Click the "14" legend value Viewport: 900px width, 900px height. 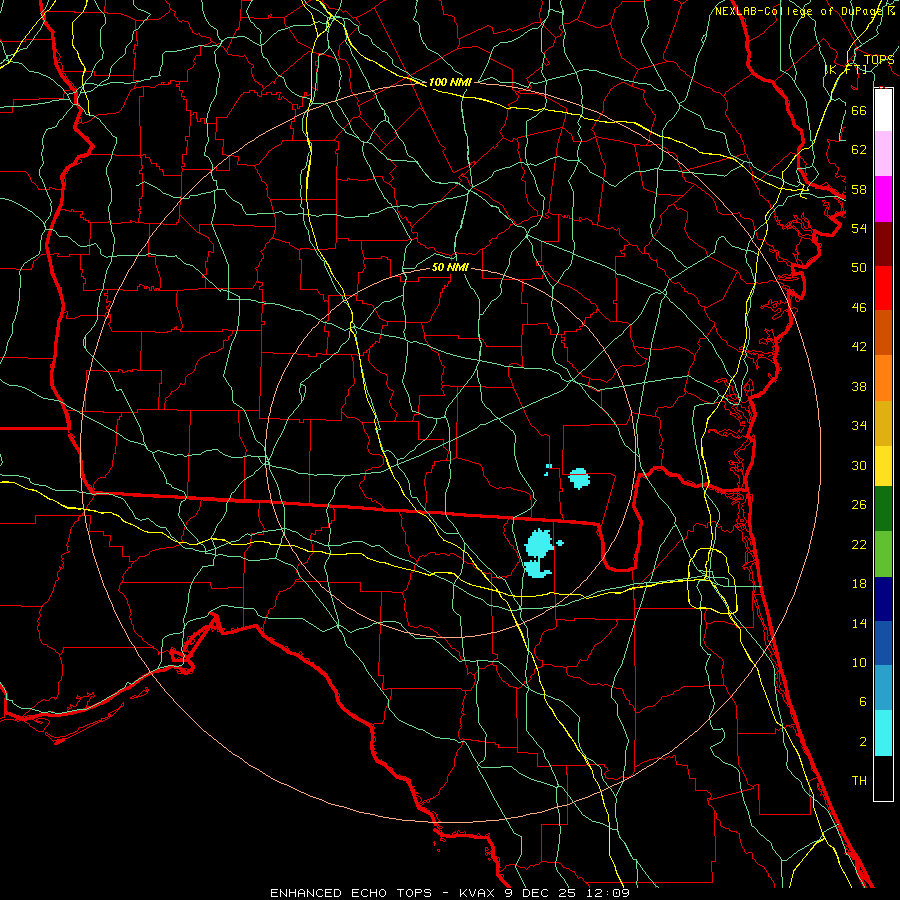click(859, 623)
